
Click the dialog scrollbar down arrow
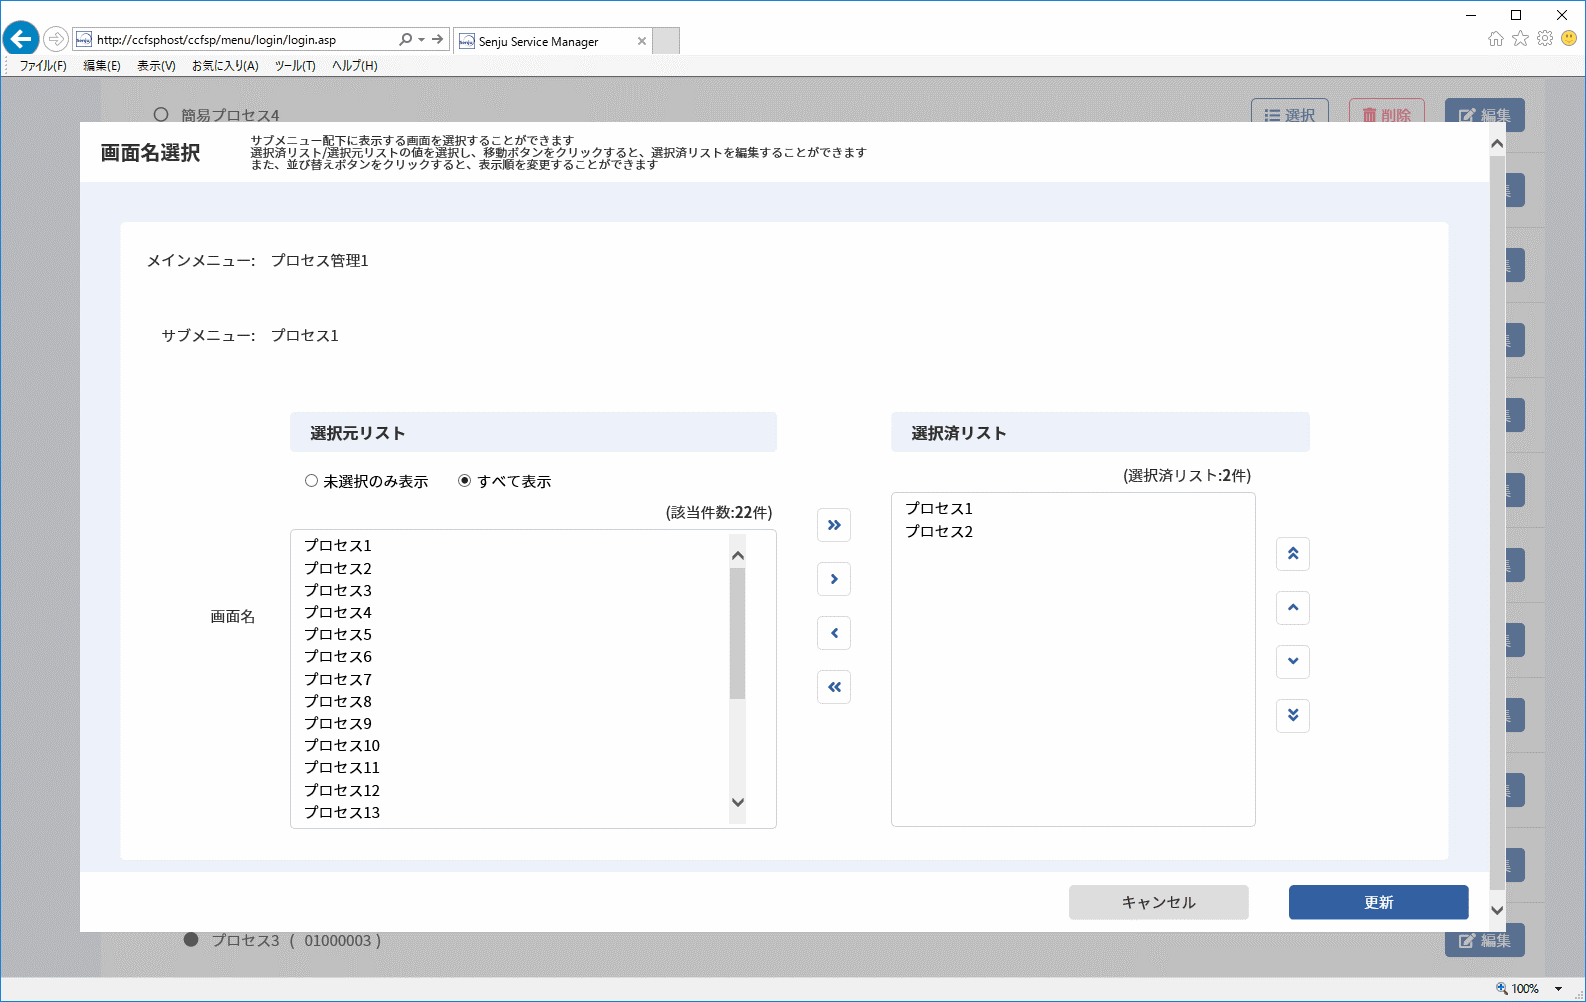1497,910
